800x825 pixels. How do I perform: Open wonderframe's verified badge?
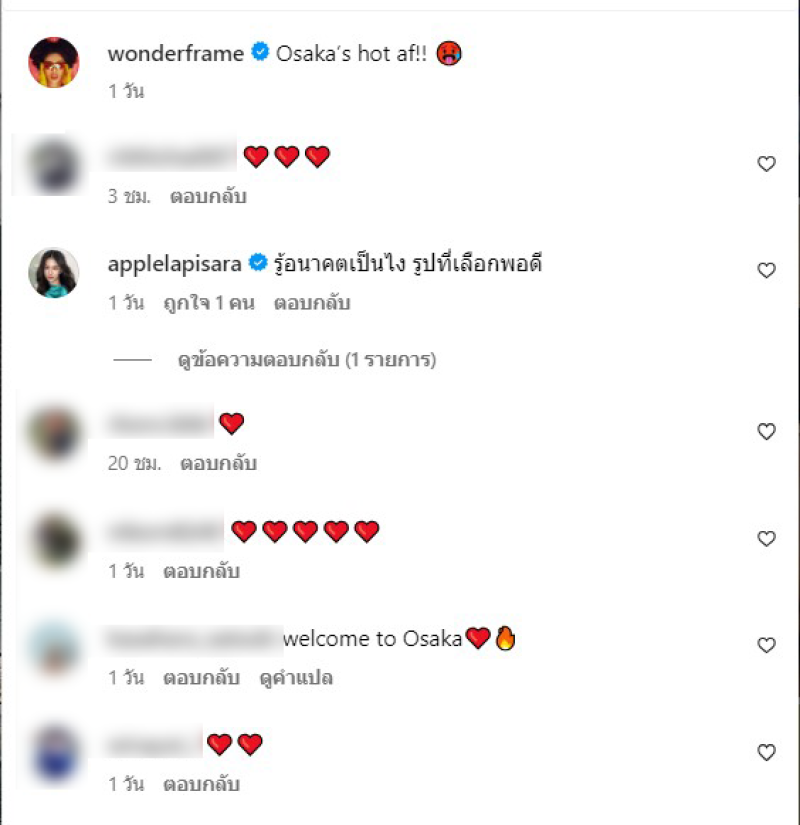click(x=260, y=52)
